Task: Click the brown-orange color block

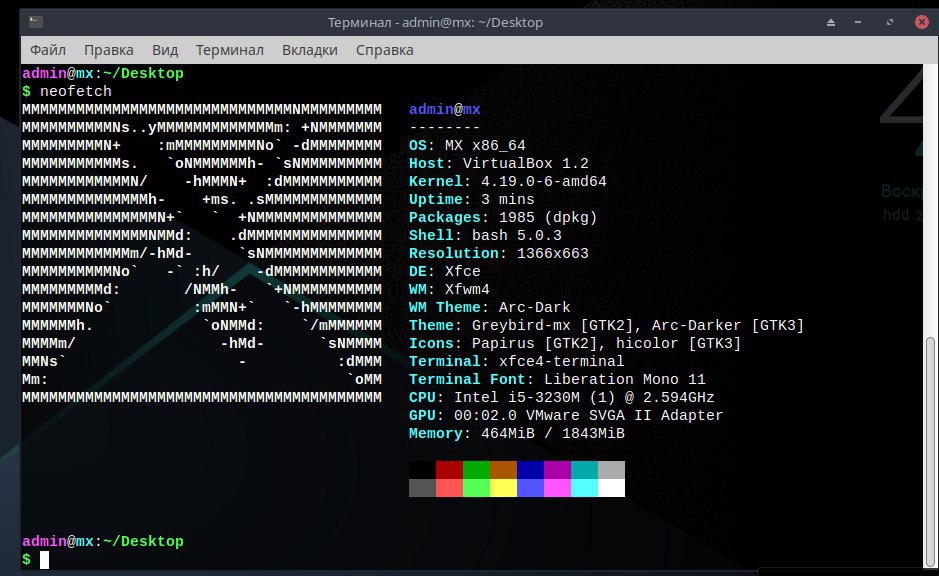Action: pos(503,470)
